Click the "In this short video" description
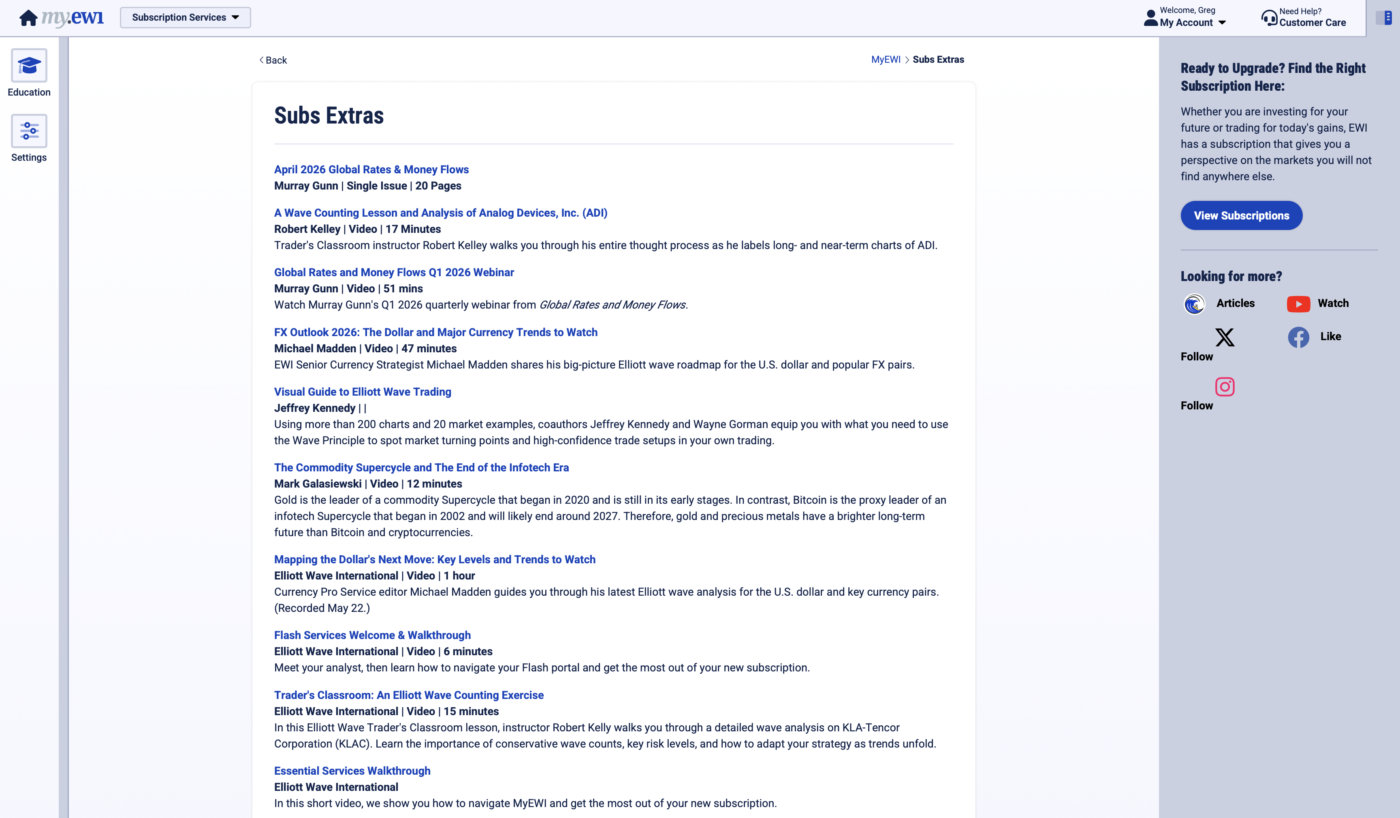The width and height of the screenshot is (1400, 818). (525, 804)
